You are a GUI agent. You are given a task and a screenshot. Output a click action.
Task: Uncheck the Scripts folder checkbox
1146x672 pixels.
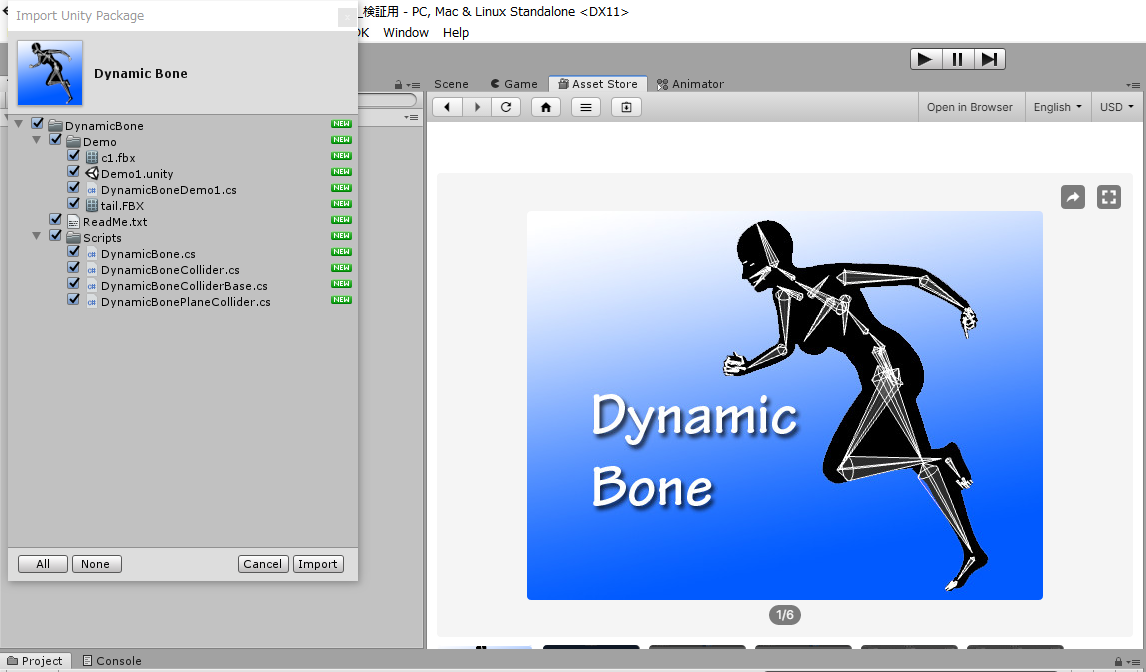tap(56, 235)
